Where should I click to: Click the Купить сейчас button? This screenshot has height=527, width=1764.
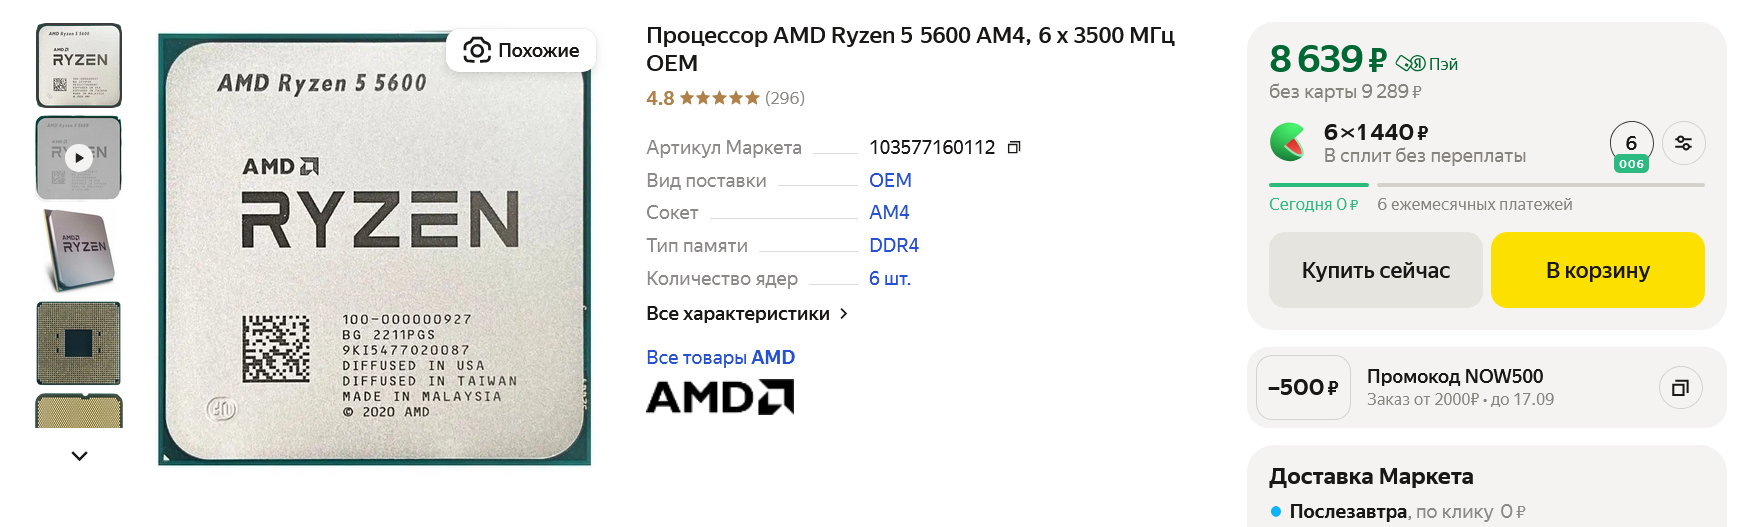1375,270
